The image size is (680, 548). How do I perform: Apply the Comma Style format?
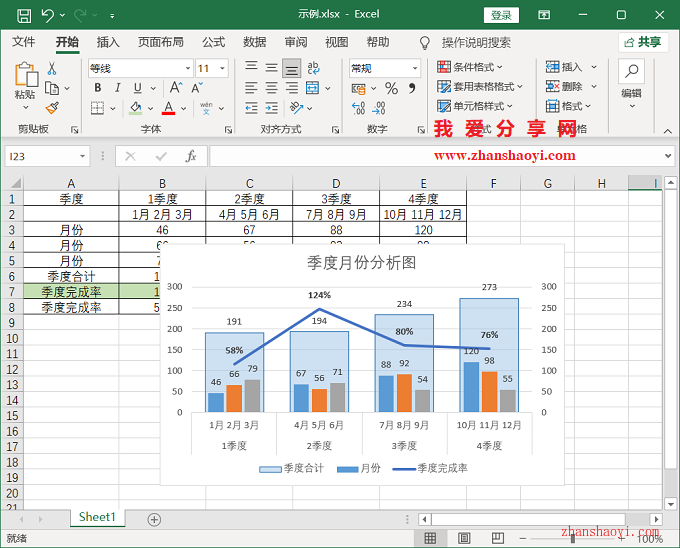click(412, 88)
